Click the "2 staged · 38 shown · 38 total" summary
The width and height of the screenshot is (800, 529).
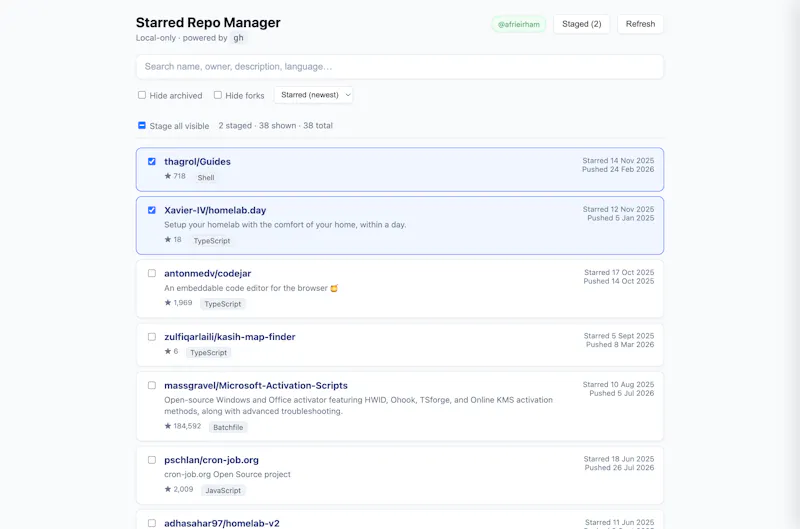[276, 125]
